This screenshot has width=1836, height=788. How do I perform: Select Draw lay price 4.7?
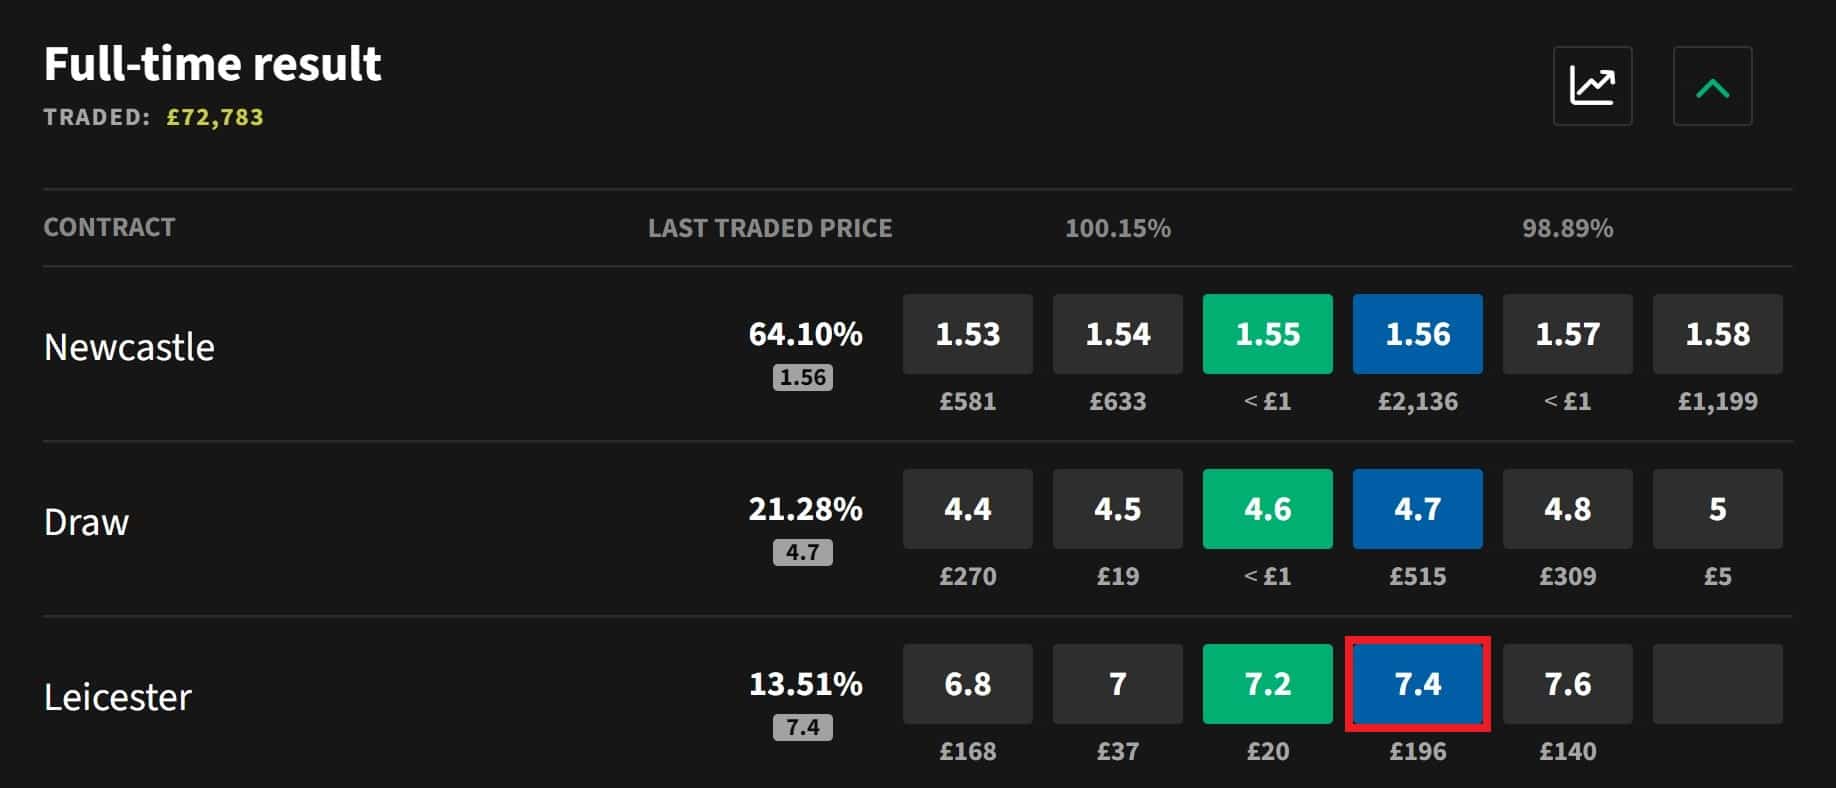coord(1417,509)
